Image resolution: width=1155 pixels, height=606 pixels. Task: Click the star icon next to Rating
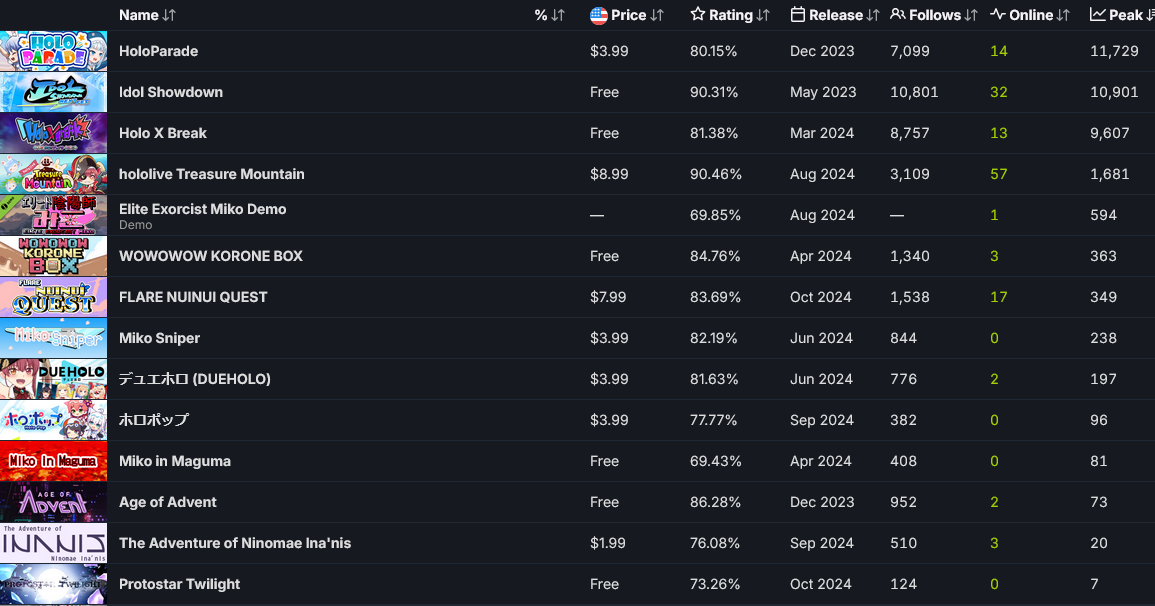pos(698,15)
